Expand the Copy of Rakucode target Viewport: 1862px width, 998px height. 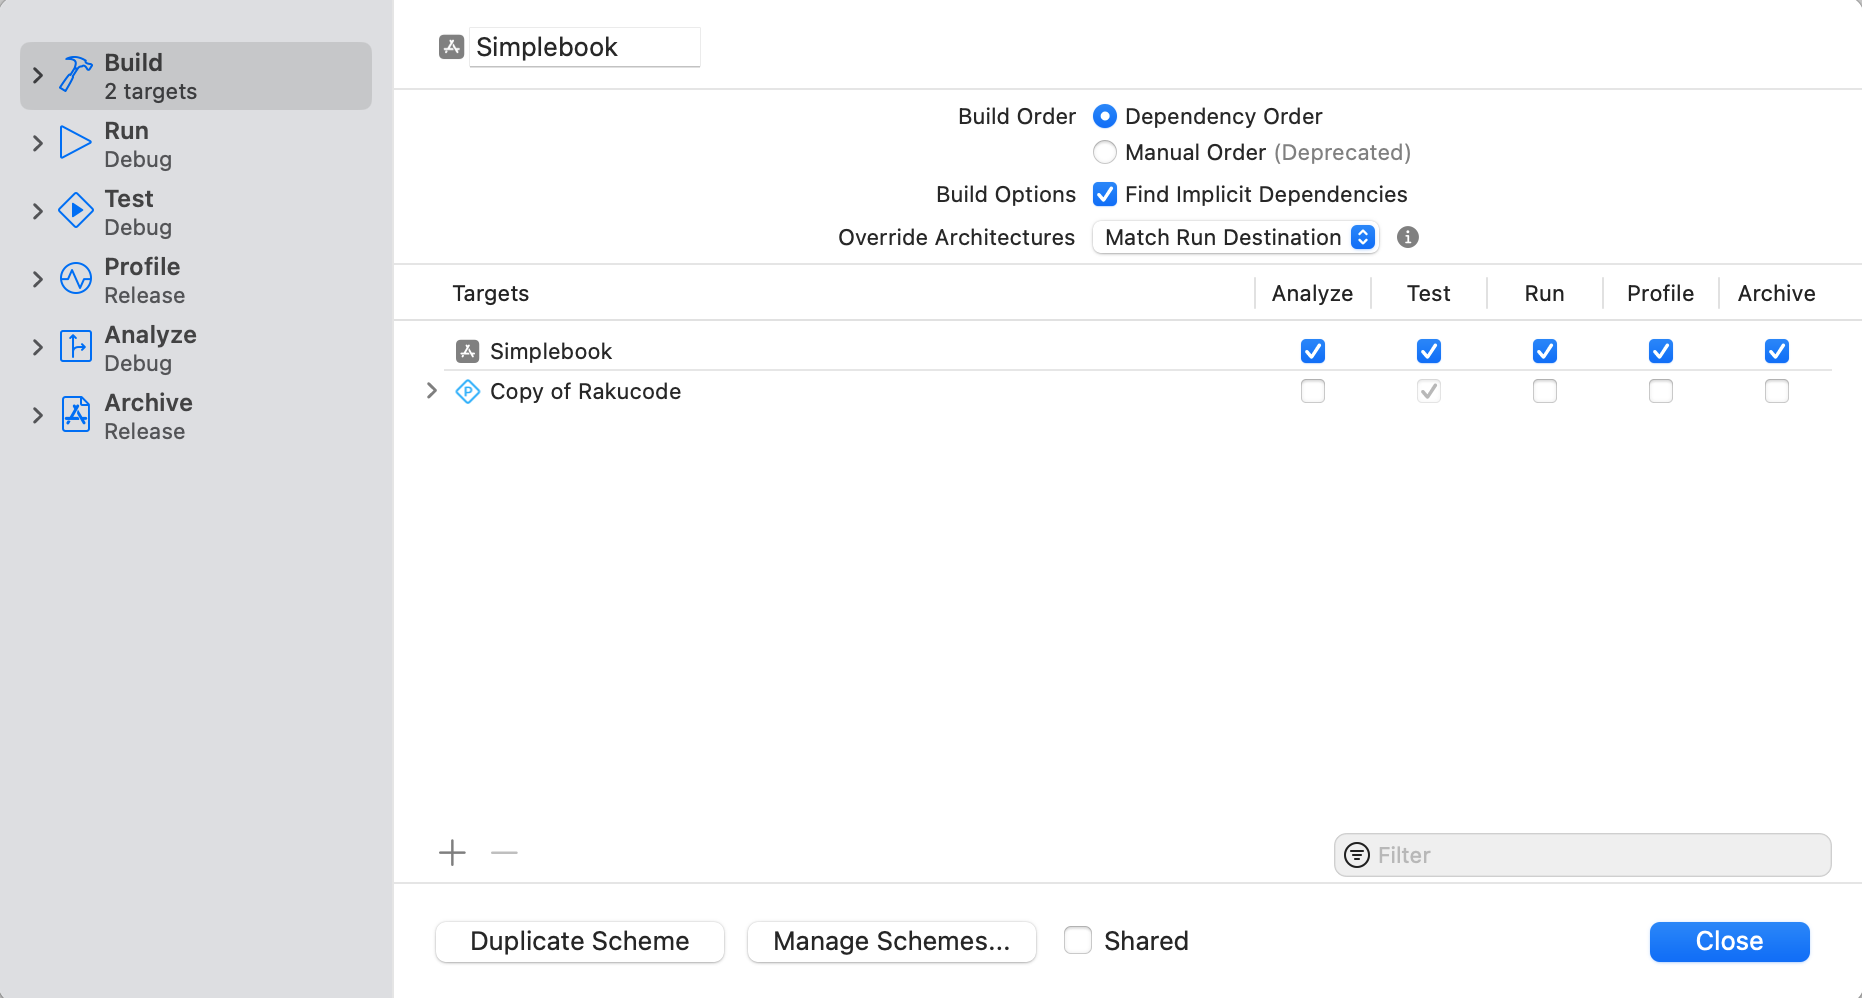click(x=432, y=391)
